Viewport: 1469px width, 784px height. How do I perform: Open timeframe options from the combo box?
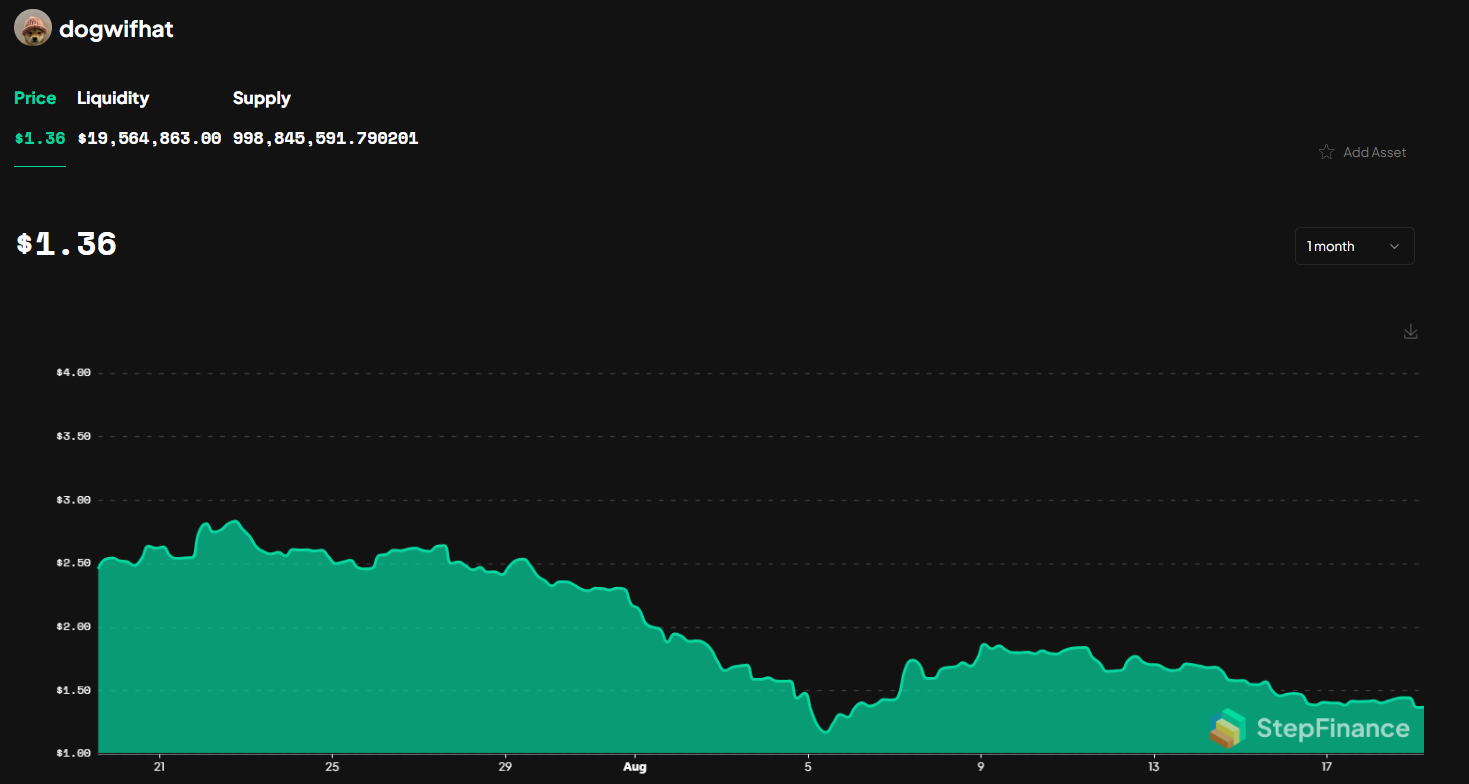[x=1354, y=245]
